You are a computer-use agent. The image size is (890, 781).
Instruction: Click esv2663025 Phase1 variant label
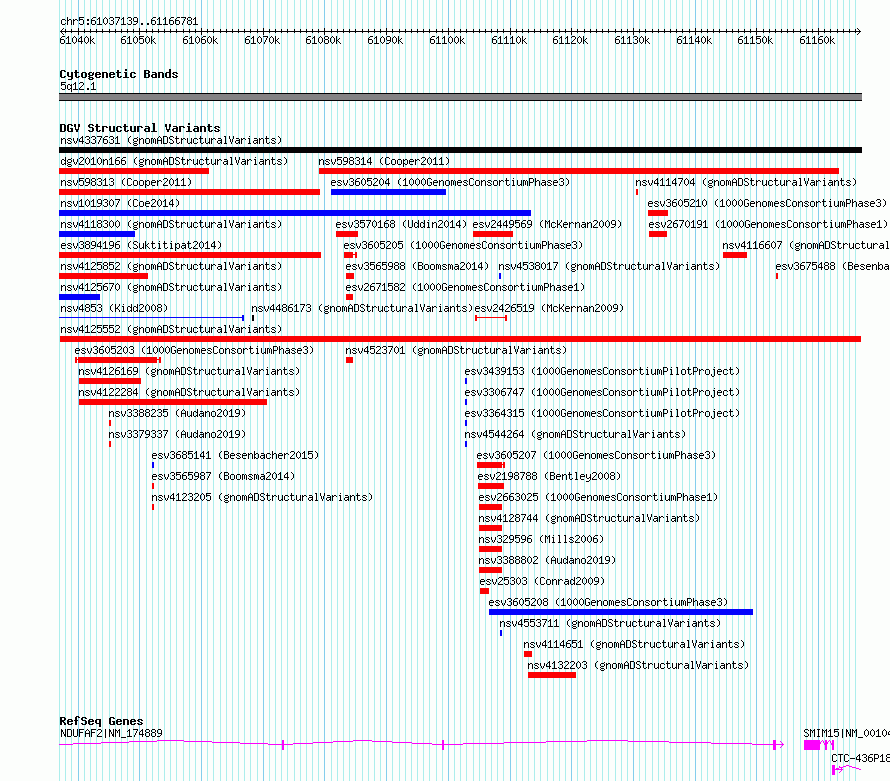tap(598, 497)
